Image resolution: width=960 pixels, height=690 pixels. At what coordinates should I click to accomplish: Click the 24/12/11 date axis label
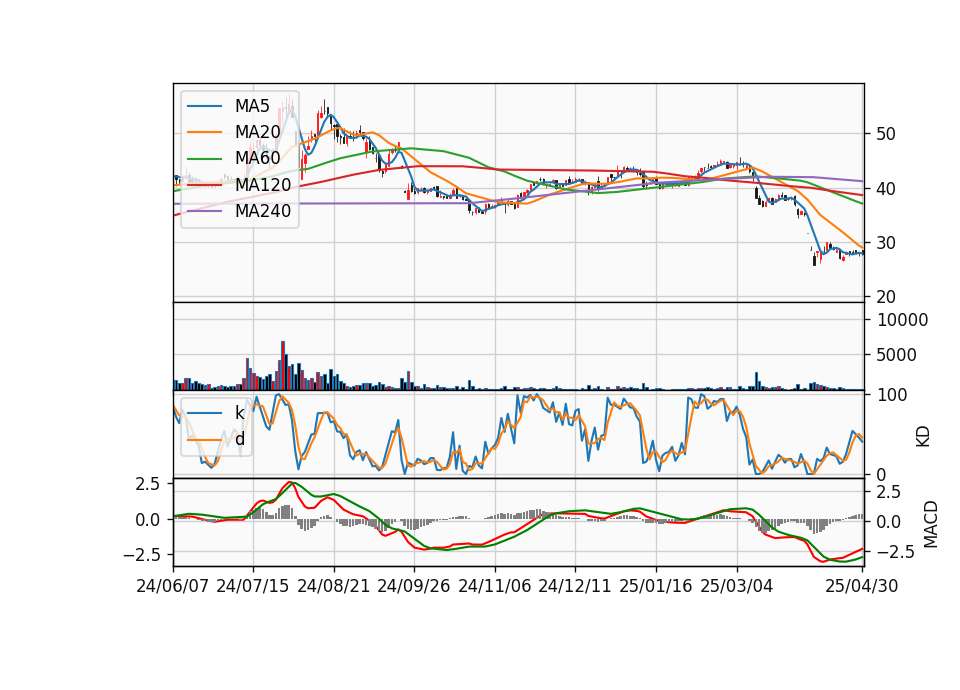[575, 586]
